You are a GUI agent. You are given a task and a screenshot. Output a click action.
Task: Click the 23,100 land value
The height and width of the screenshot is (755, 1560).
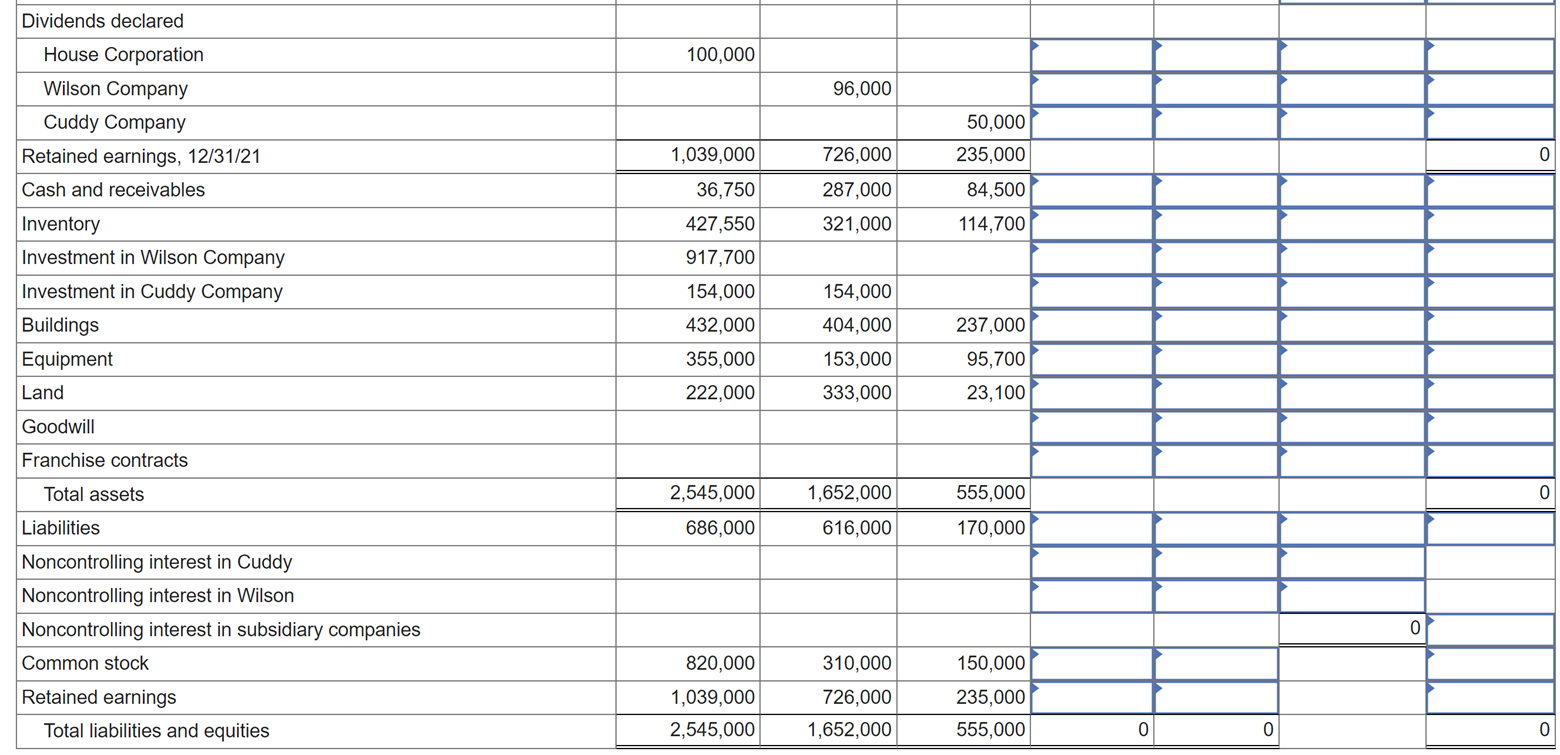pyautogui.click(x=996, y=394)
